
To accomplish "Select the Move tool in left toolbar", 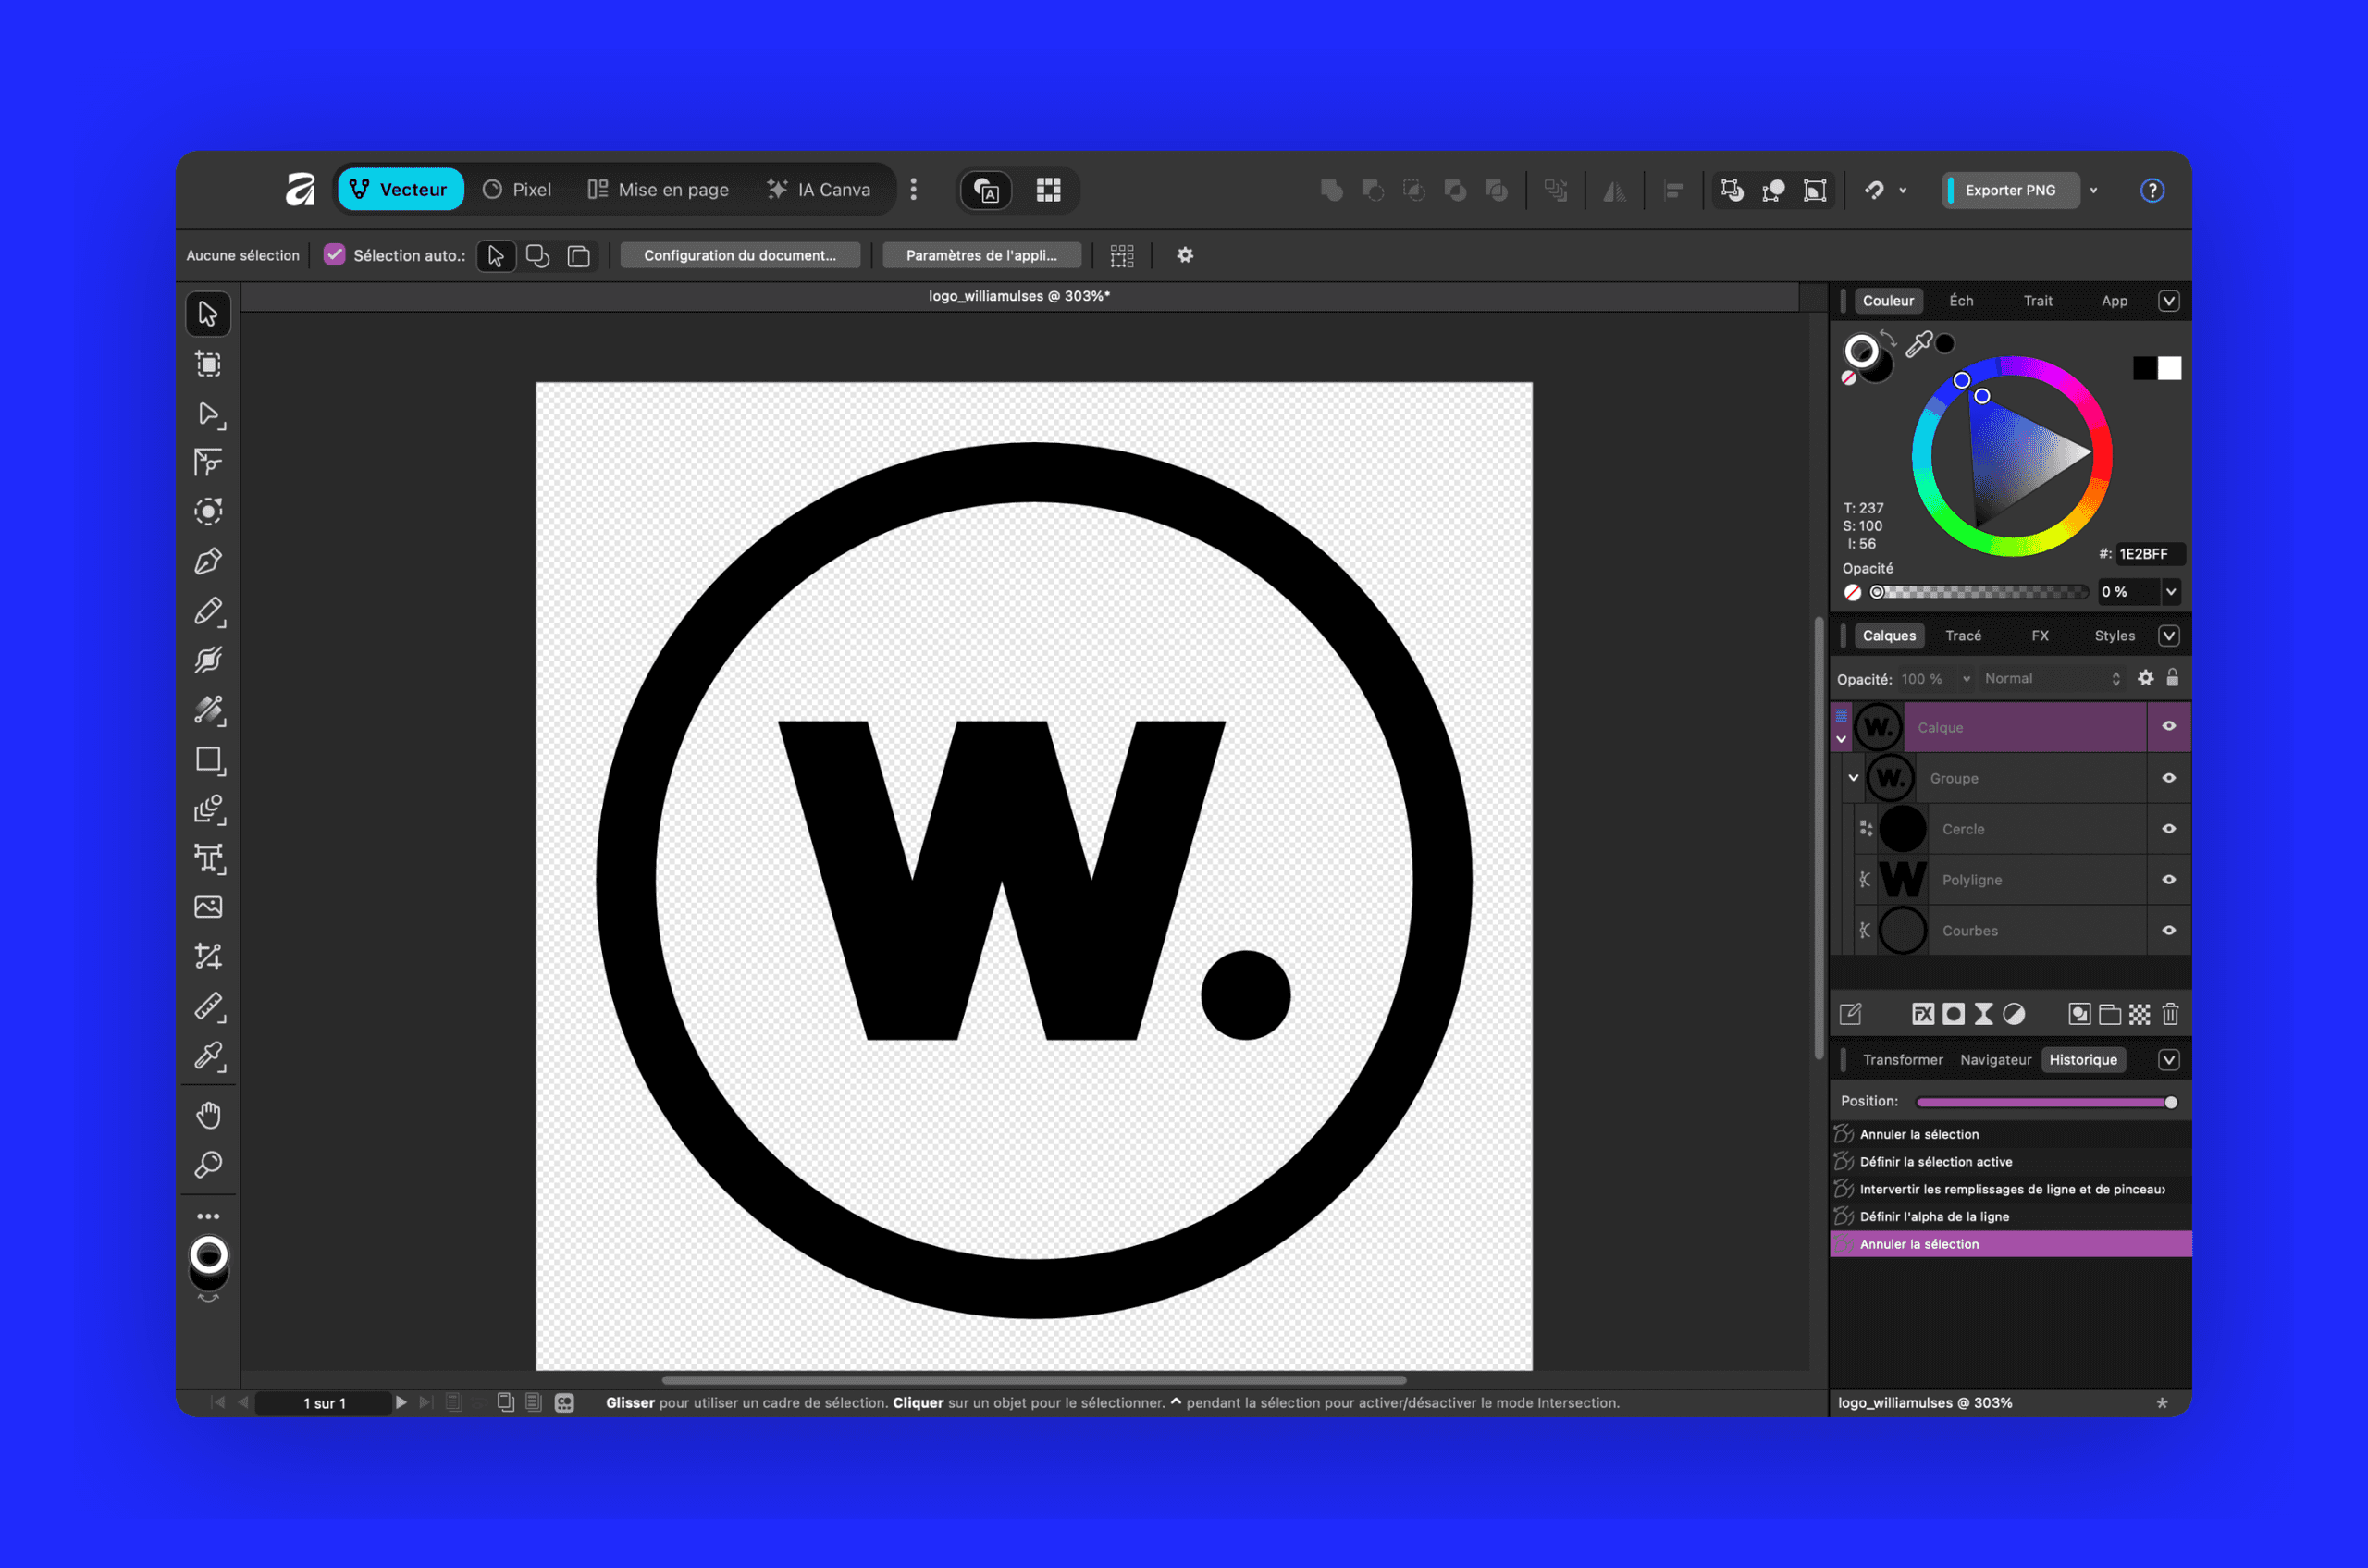I will [208, 314].
